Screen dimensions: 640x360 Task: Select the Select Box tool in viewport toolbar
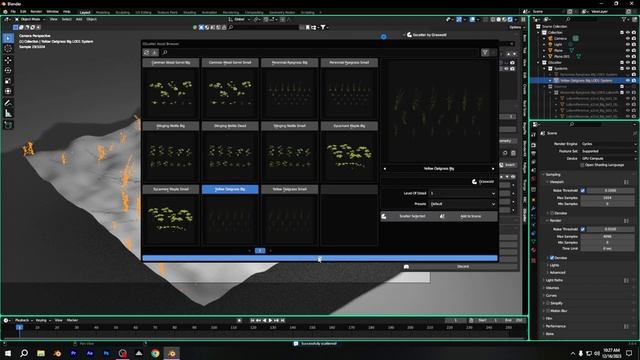tap(8, 38)
